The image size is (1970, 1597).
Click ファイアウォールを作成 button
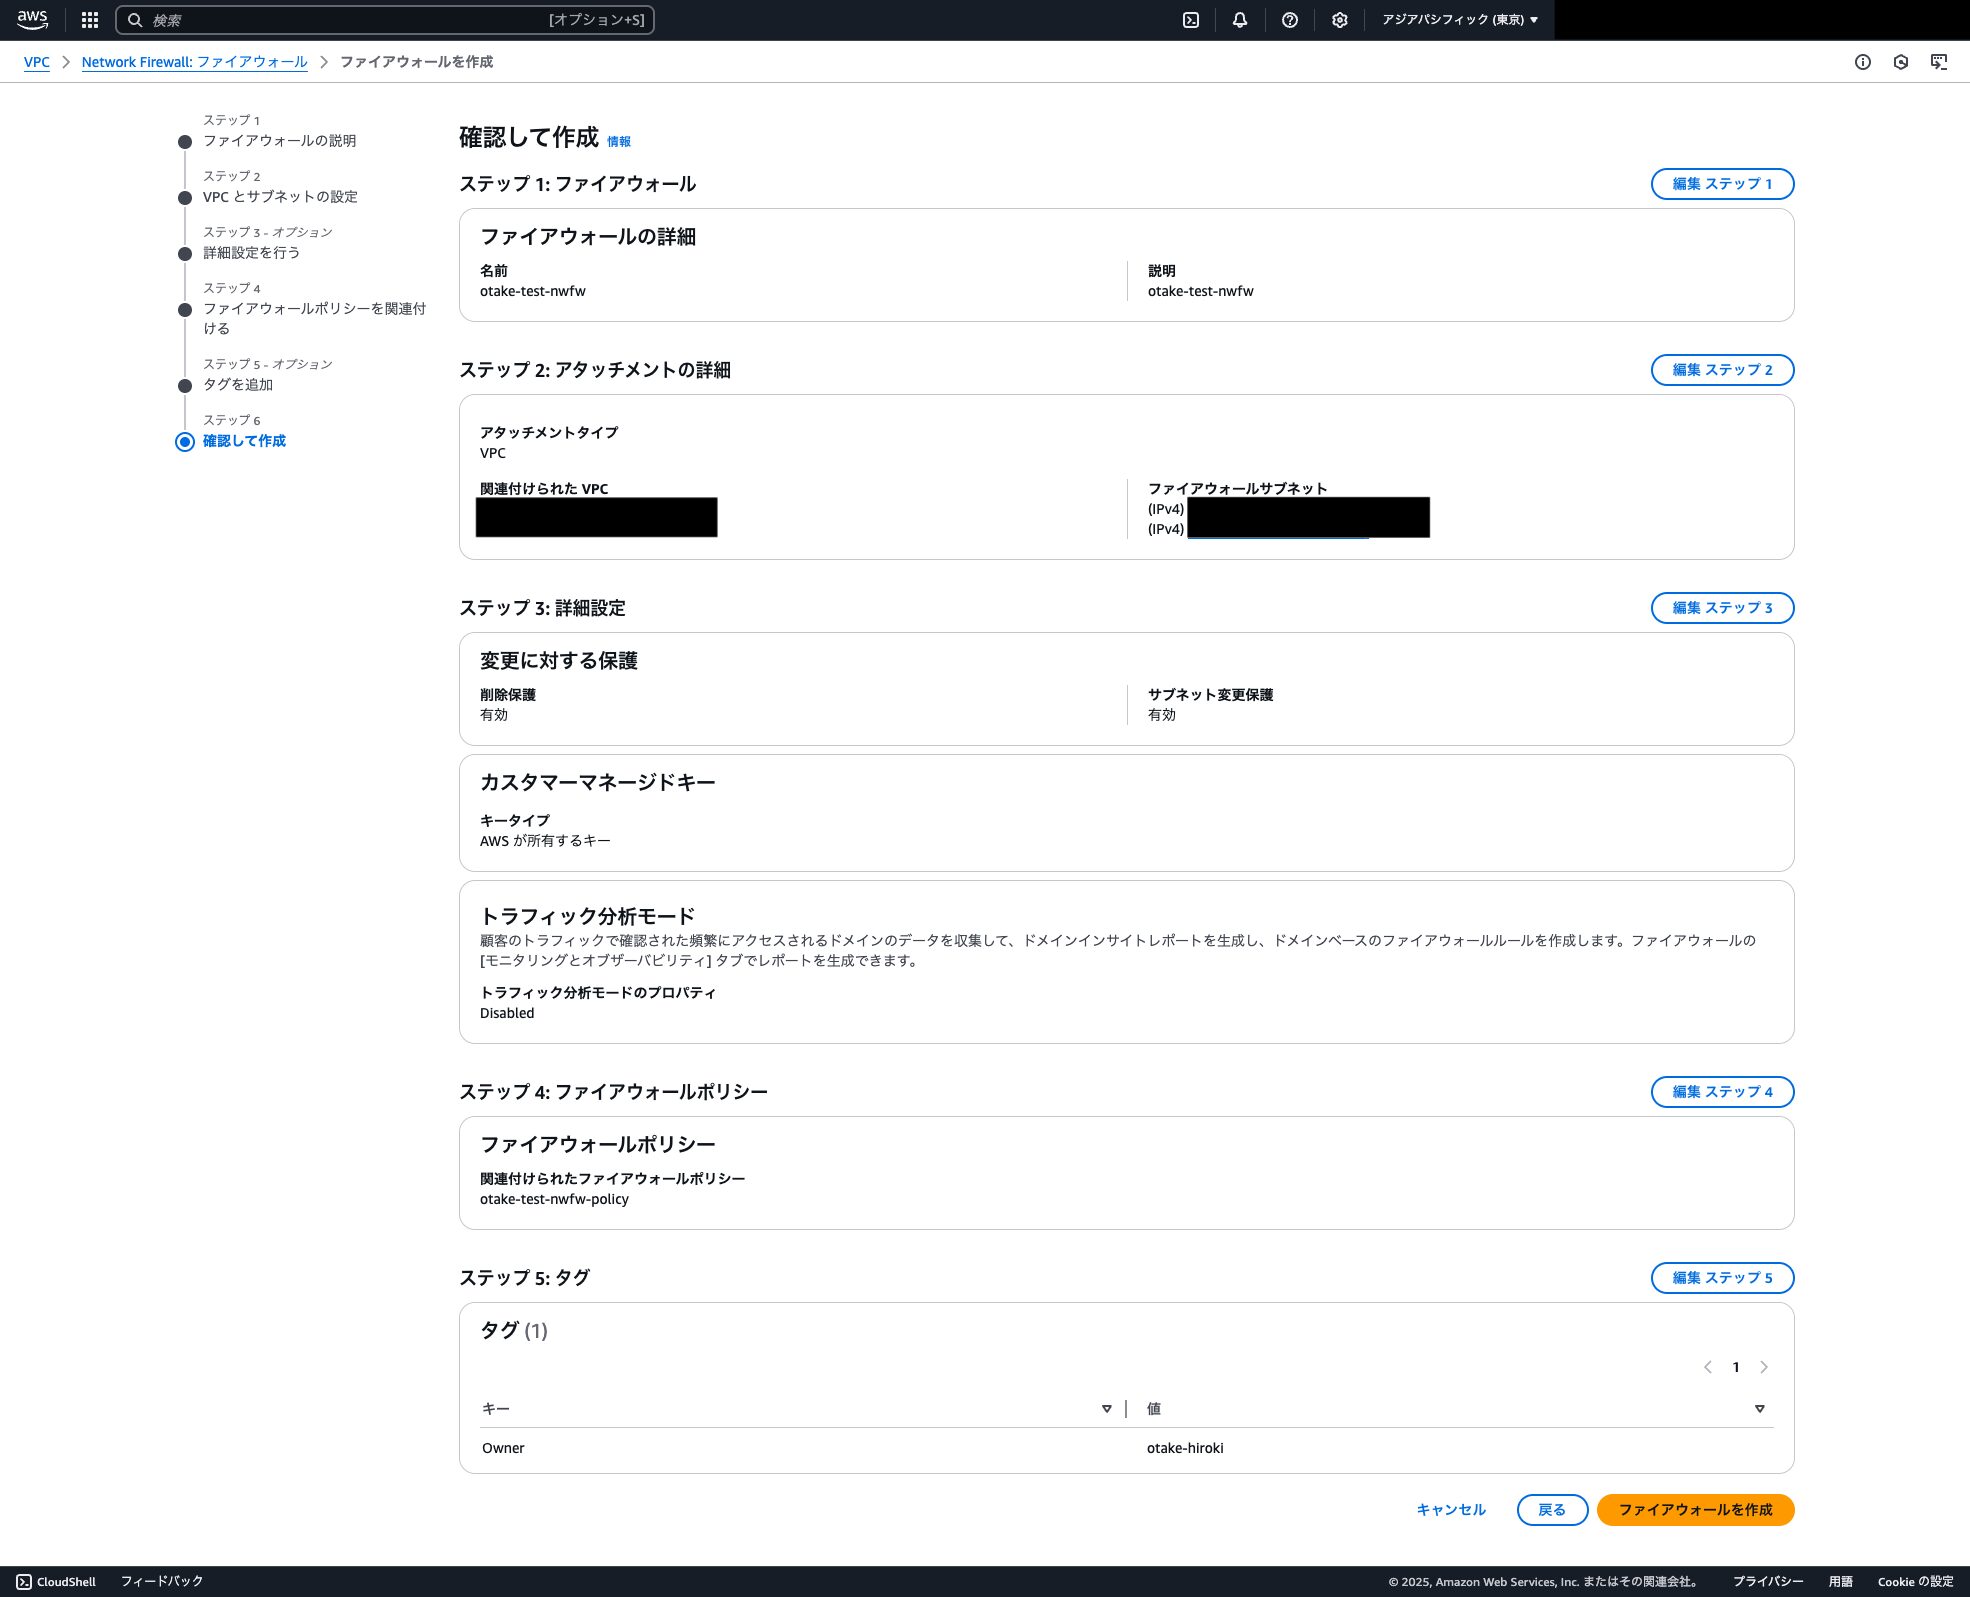coord(1695,1510)
